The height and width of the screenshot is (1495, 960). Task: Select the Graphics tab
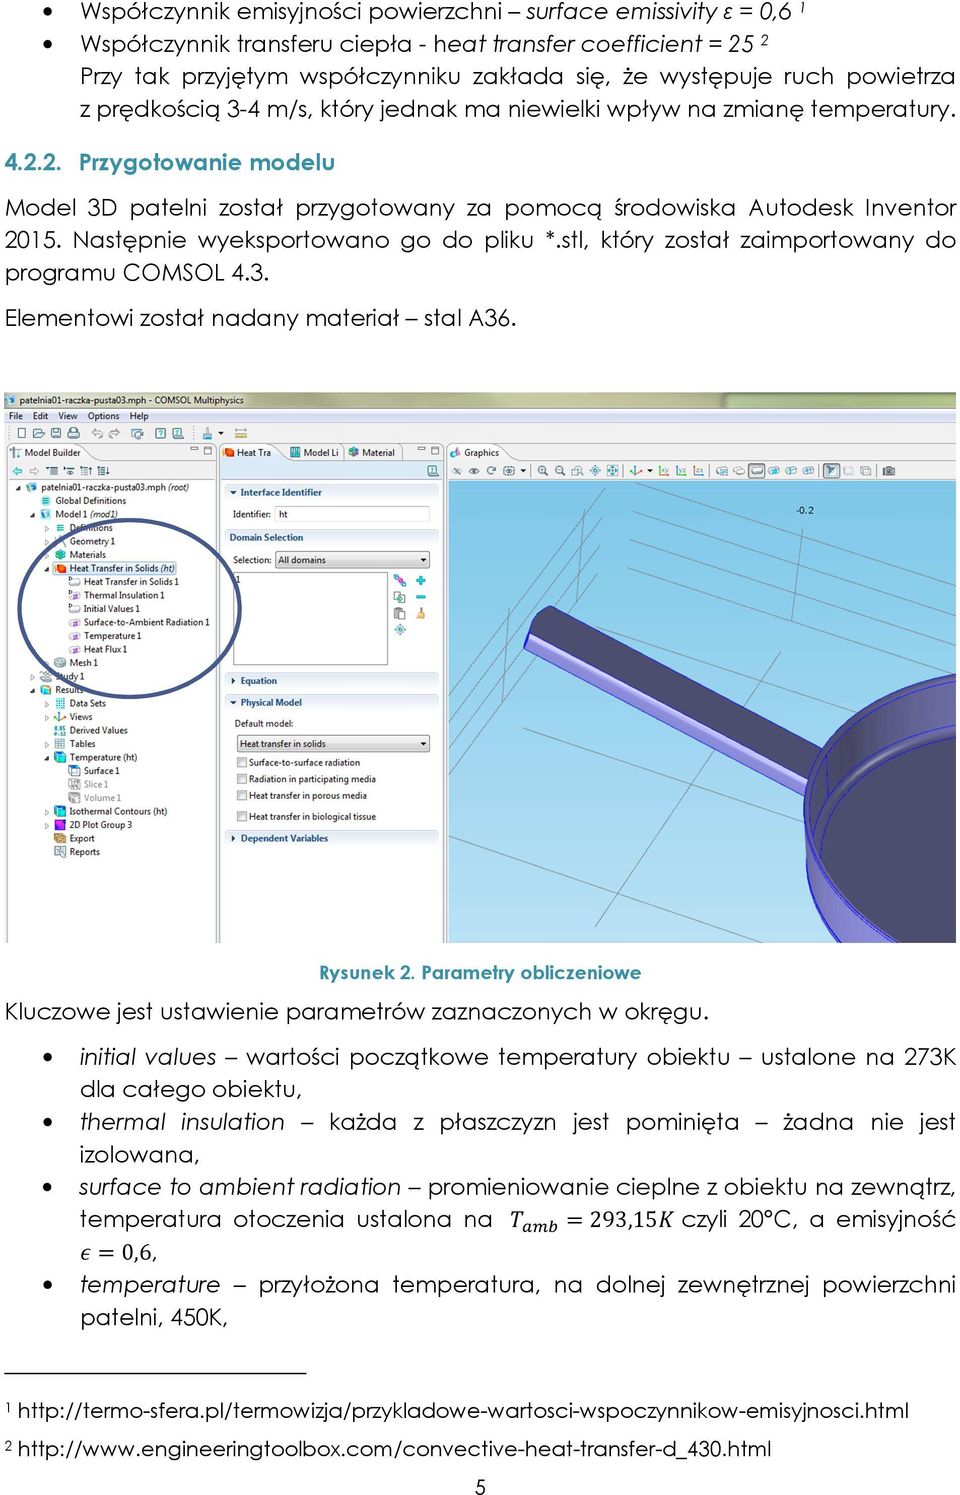[x=475, y=453]
